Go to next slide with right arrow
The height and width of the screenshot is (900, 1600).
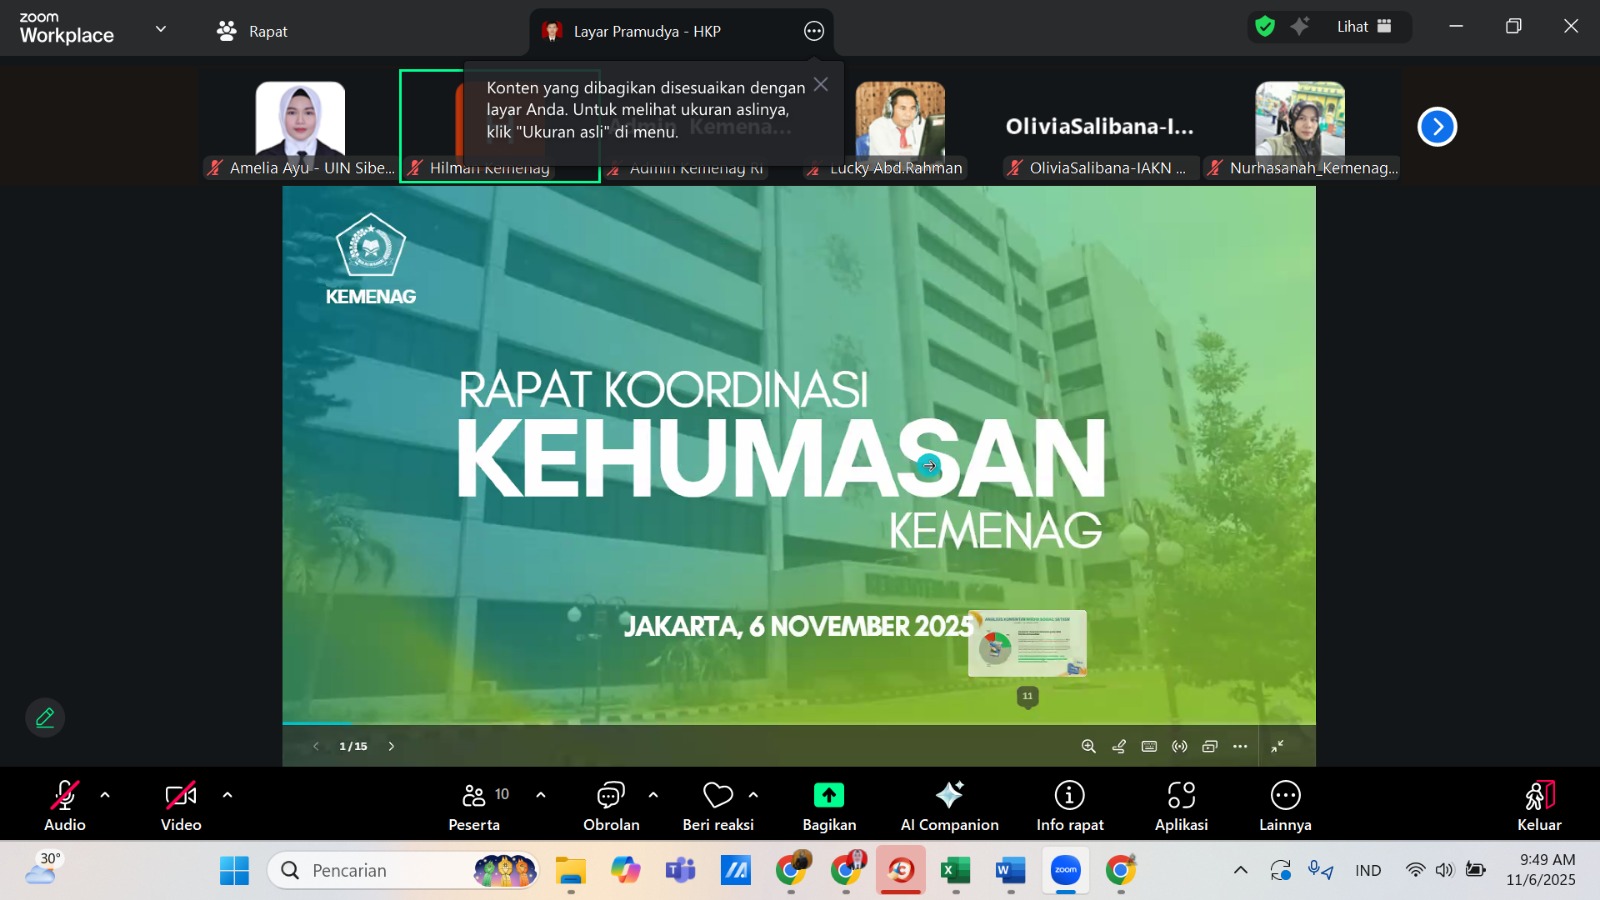391,746
